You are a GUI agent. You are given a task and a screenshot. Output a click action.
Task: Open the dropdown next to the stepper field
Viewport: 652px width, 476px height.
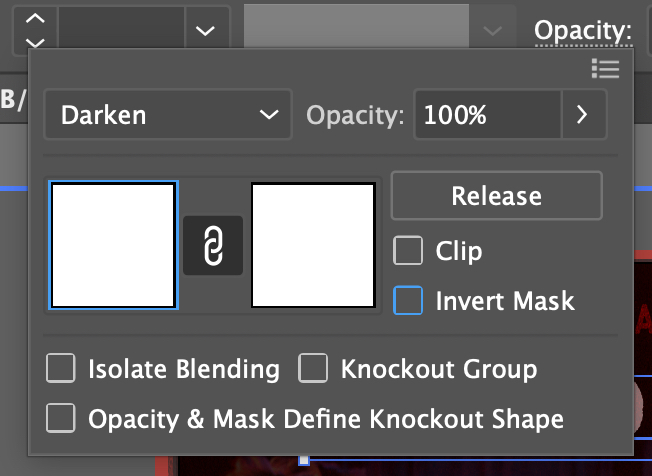pos(205,30)
